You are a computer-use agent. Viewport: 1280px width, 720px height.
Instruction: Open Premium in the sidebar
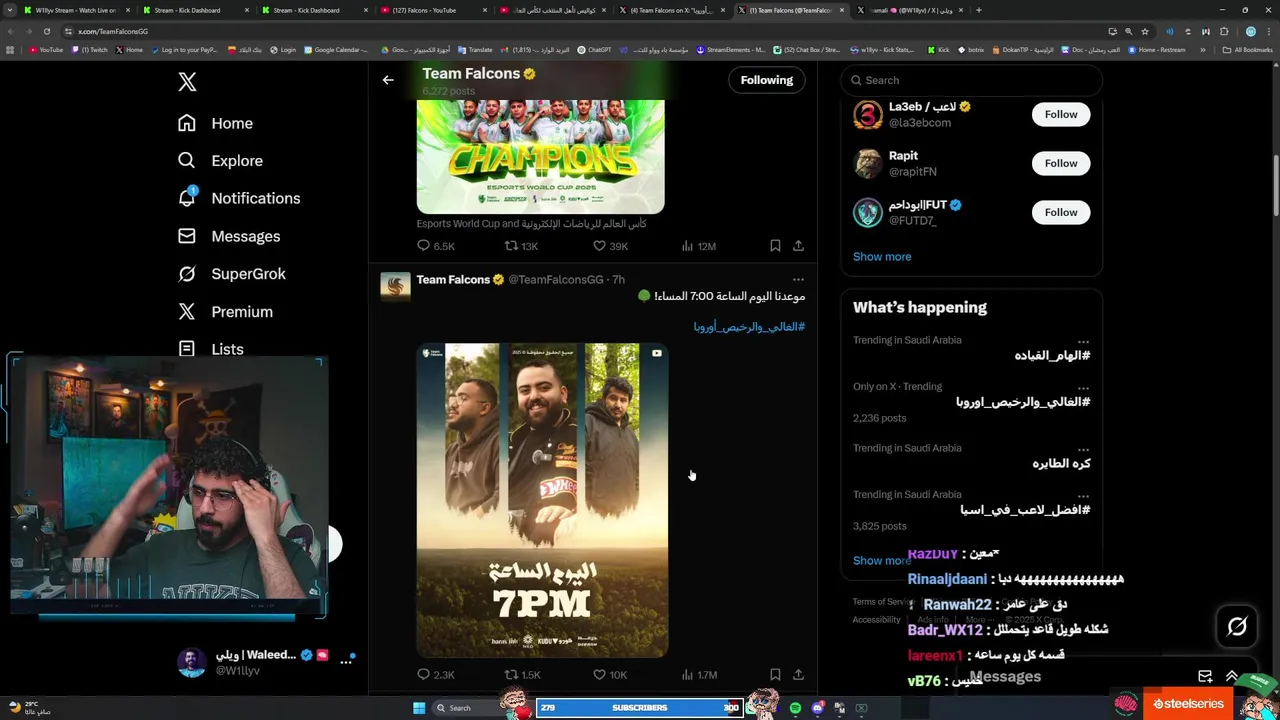tap(225, 312)
